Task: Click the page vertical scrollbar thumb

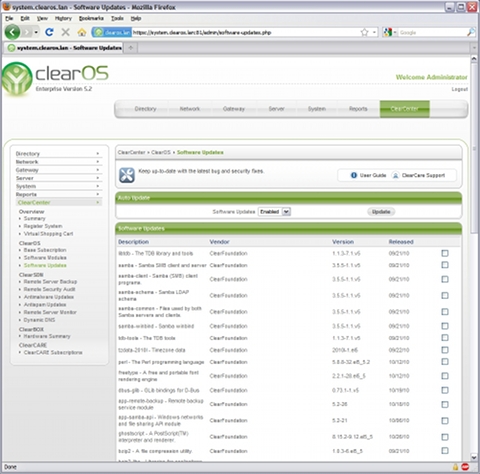Action: pyautogui.click(x=474, y=148)
